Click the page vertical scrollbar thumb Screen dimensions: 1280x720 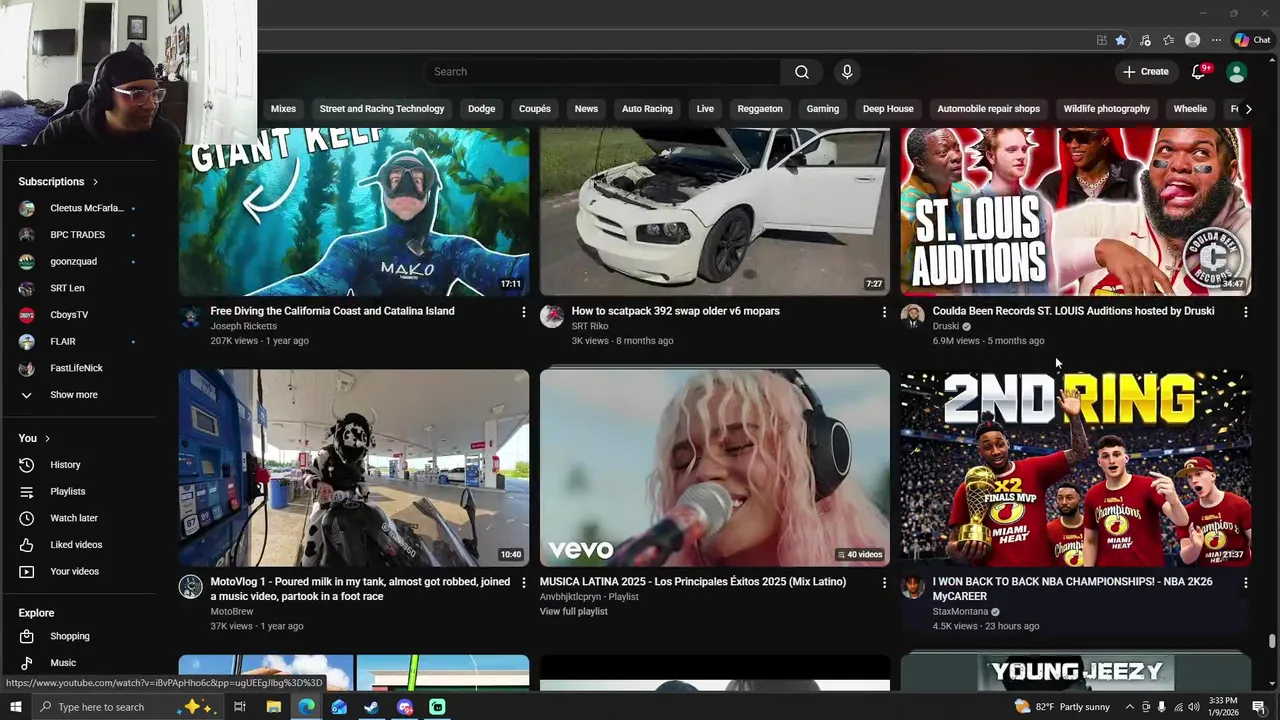click(1272, 641)
